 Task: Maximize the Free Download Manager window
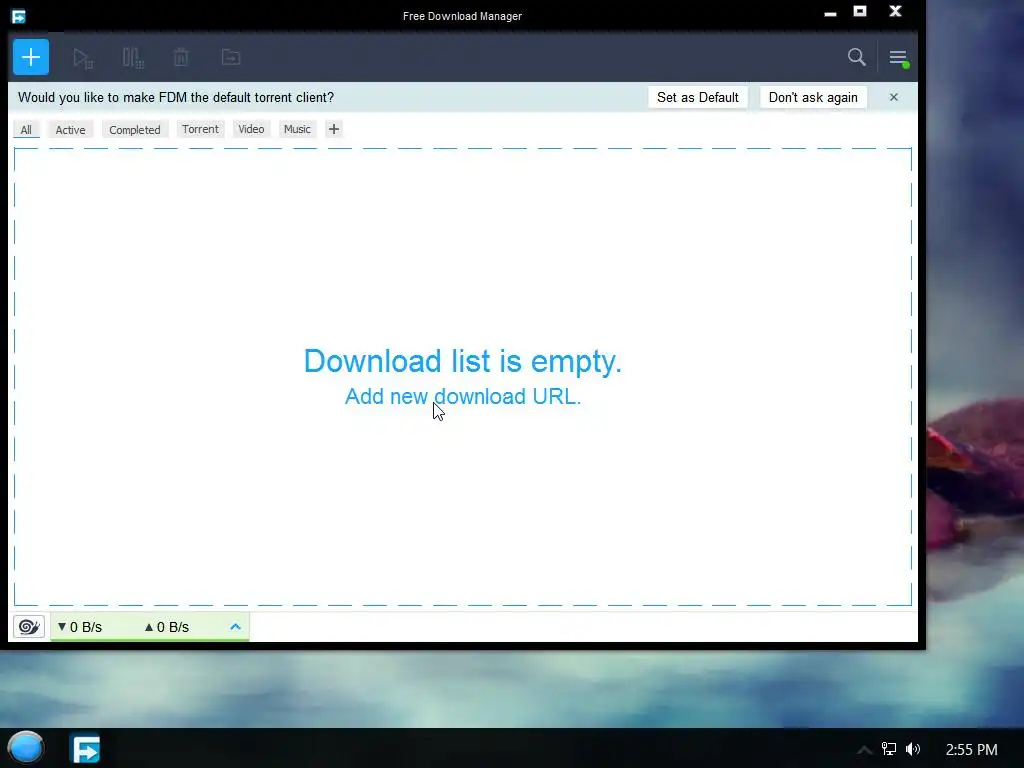(860, 11)
